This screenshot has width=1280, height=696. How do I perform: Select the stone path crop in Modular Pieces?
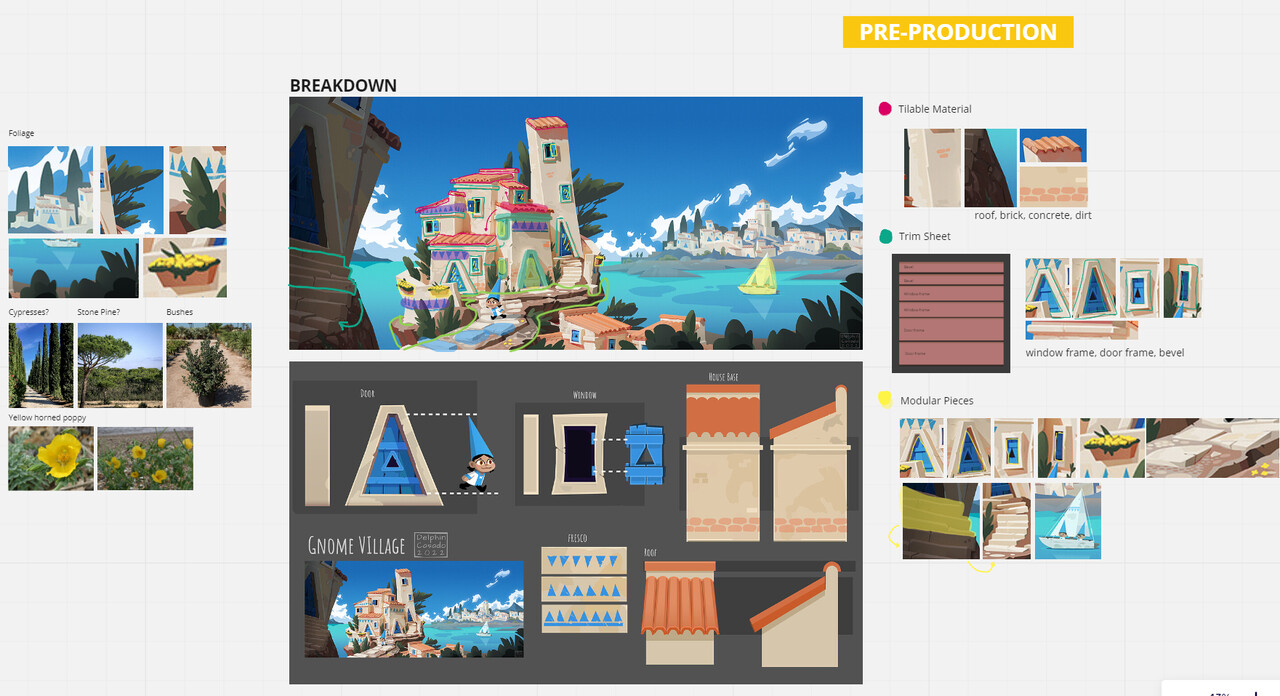(x=1211, y=448)
